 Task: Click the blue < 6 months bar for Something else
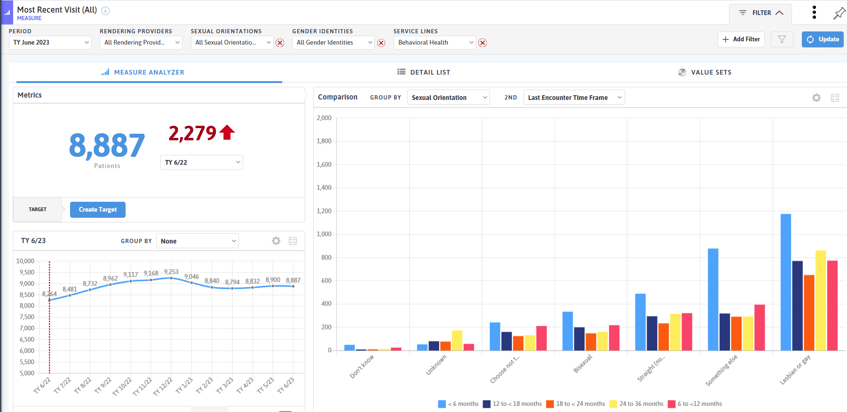713,300
